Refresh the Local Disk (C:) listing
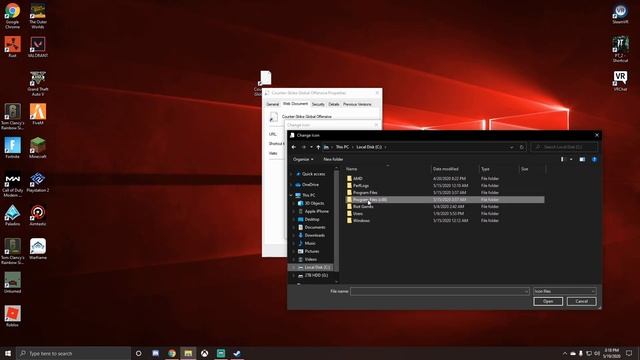Screen dimensions: 640x360 tap(522, 147)
